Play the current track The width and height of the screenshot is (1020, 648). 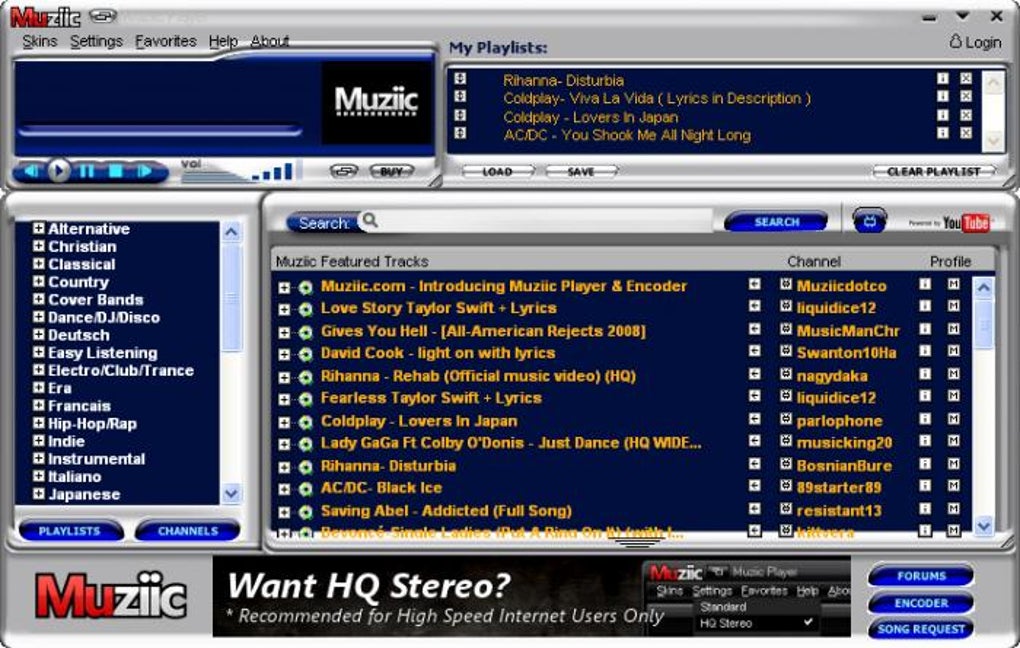point(59,171)
